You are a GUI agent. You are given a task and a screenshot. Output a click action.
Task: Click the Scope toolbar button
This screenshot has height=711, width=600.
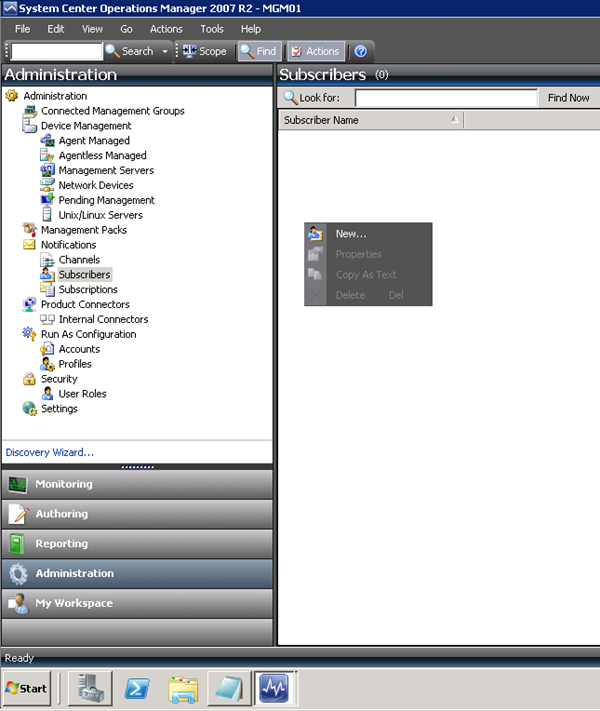[x=205, y=51]
